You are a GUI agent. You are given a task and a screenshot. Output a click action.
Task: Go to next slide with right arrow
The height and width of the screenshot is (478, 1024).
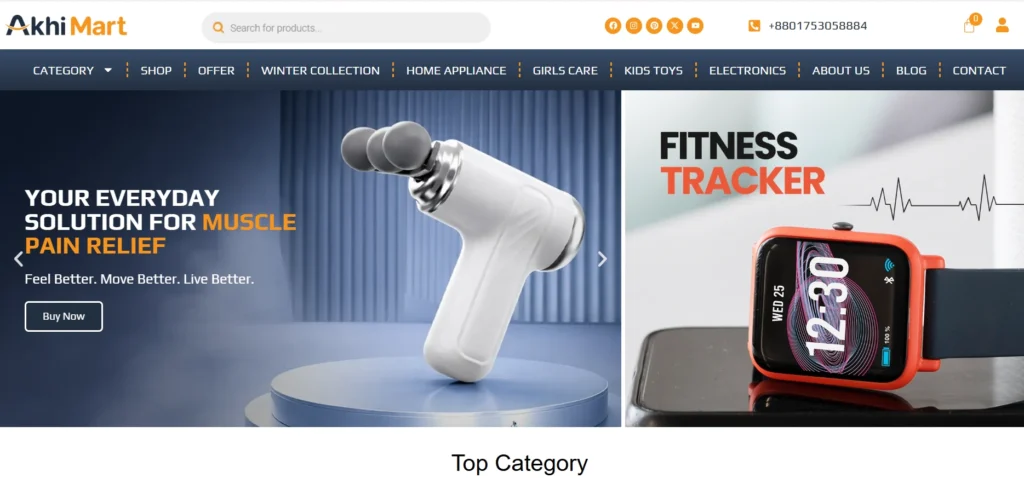[x=602, y=259]
